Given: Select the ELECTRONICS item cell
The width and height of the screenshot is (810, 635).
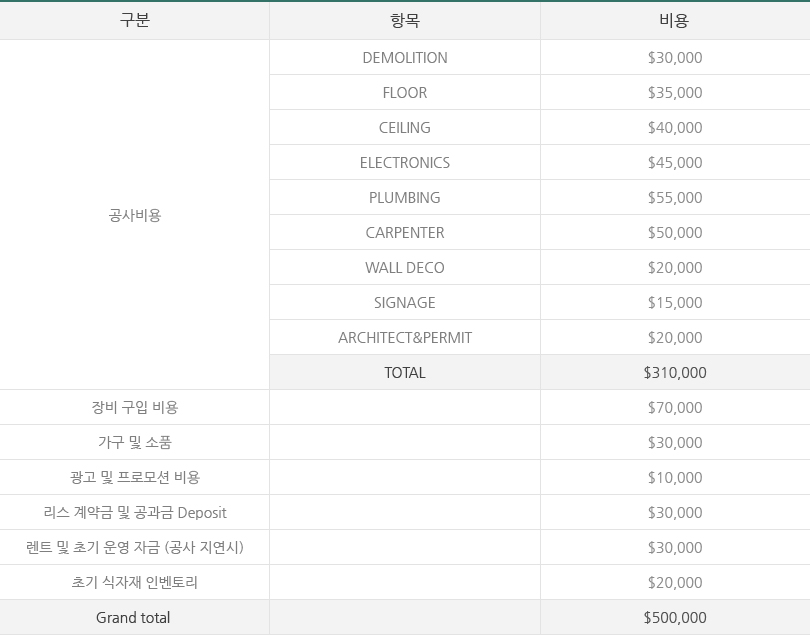Looking at the screenshot, I should tap(405, 163).
